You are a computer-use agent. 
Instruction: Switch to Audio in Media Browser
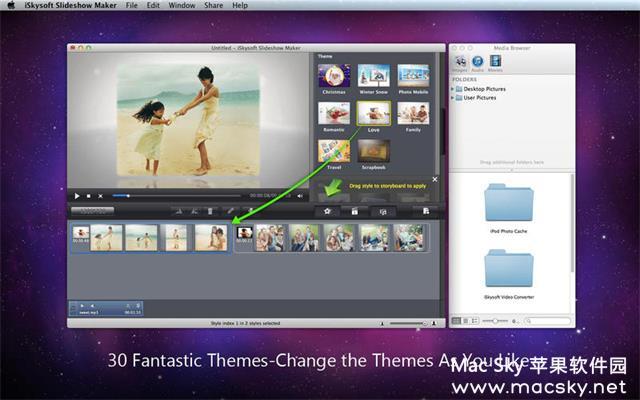[x=478, y=64]
